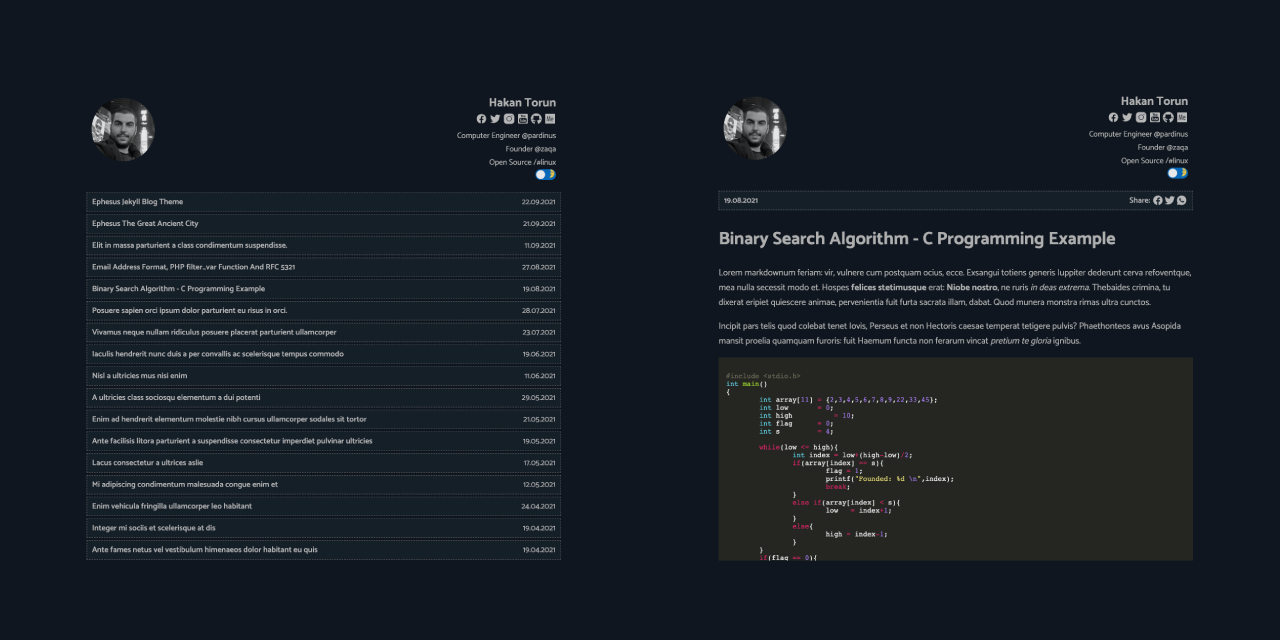
Task: Share the article via the Facebook icon
Action: click(x=1157, y=200)
